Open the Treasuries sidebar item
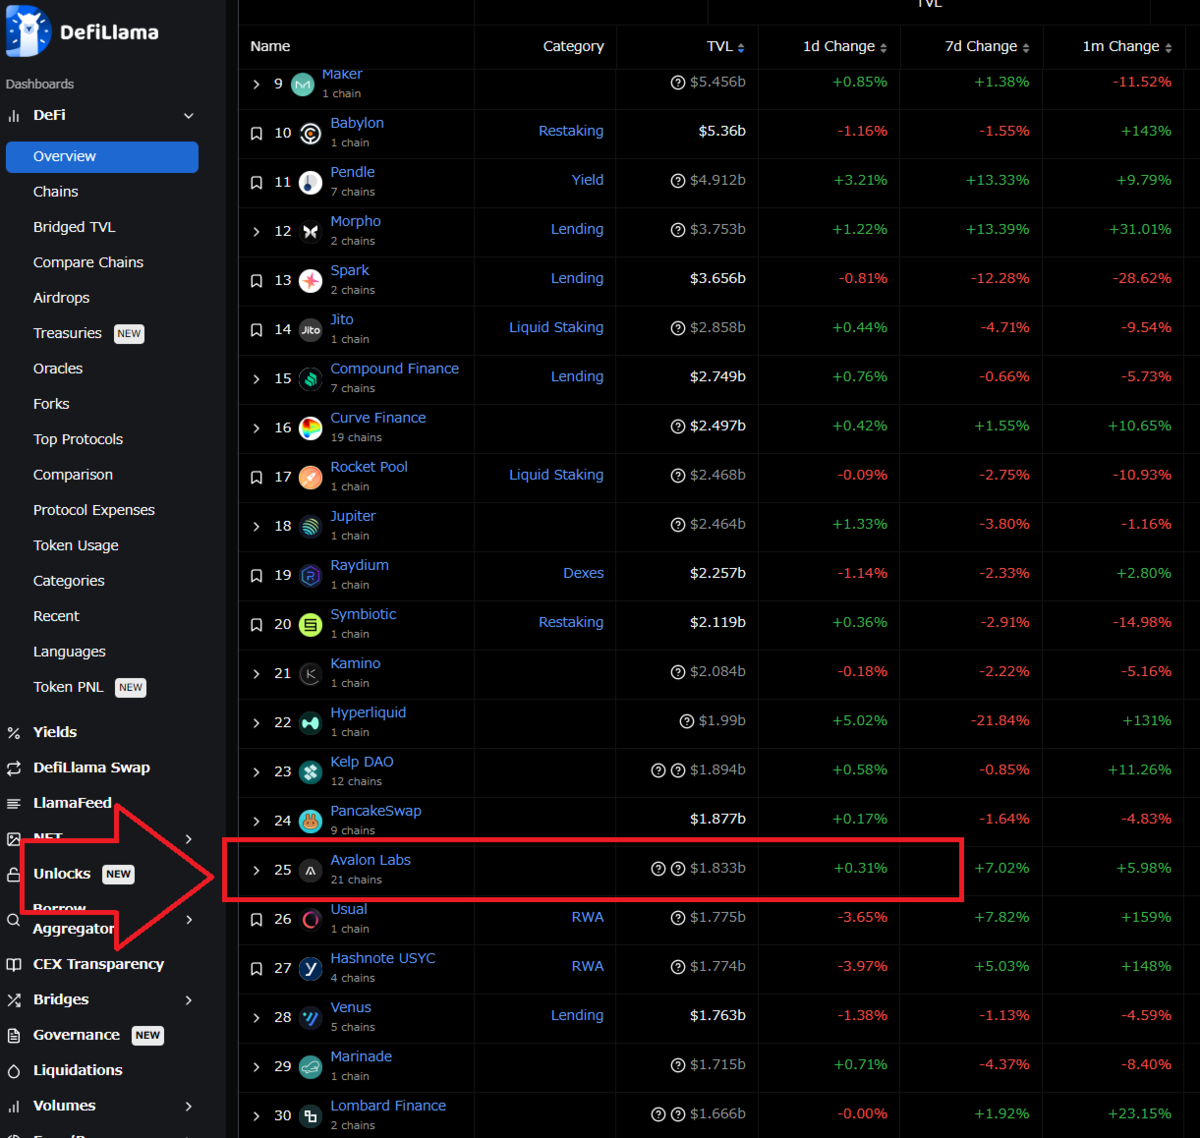The height and width of the screenshot is (1138, 1200). 67,333
